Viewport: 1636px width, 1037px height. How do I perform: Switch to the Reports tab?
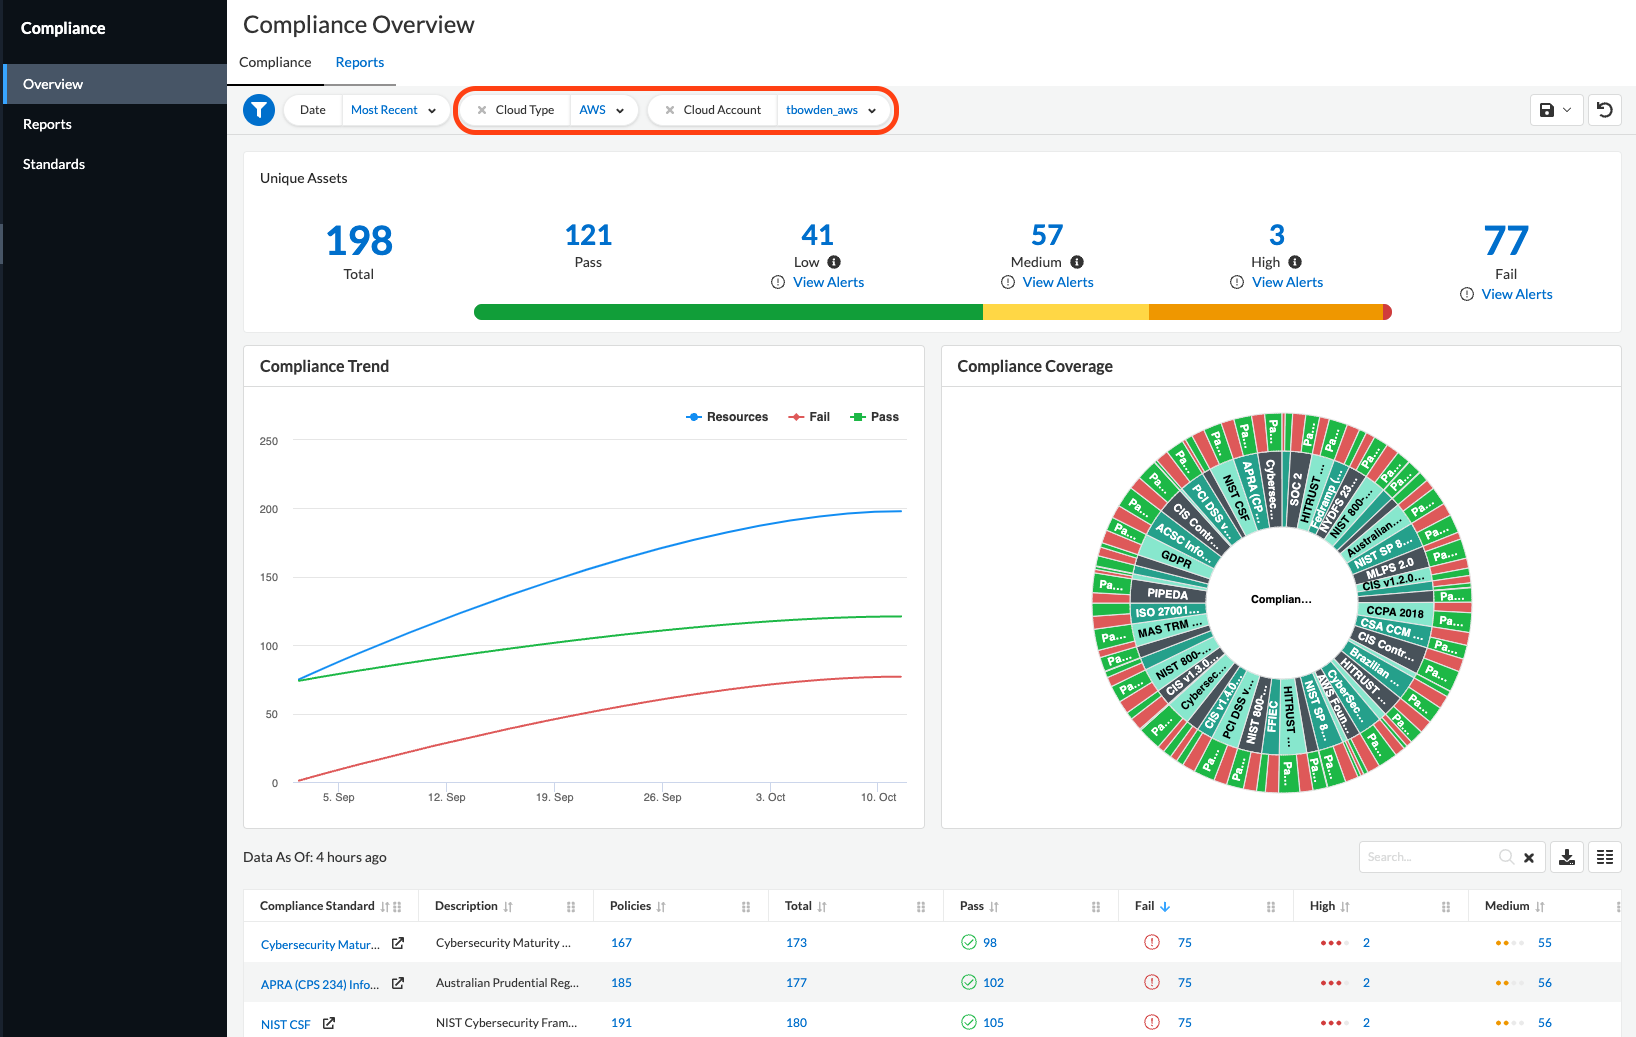pos(359,62)
